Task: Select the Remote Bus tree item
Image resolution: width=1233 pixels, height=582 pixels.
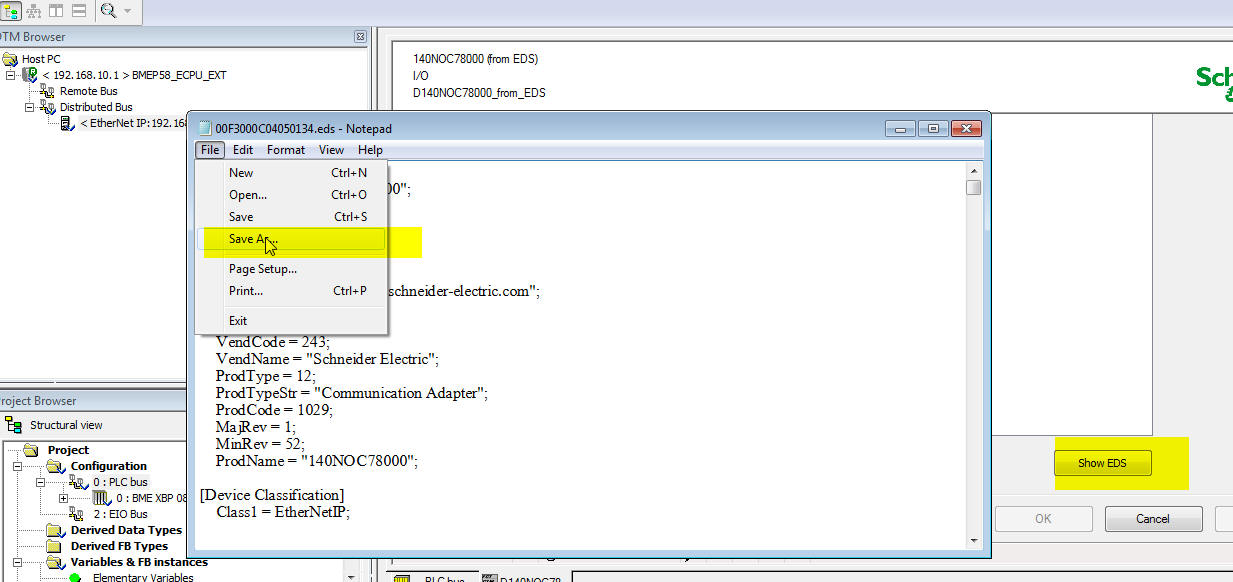Action: click(x=88, y=91)
